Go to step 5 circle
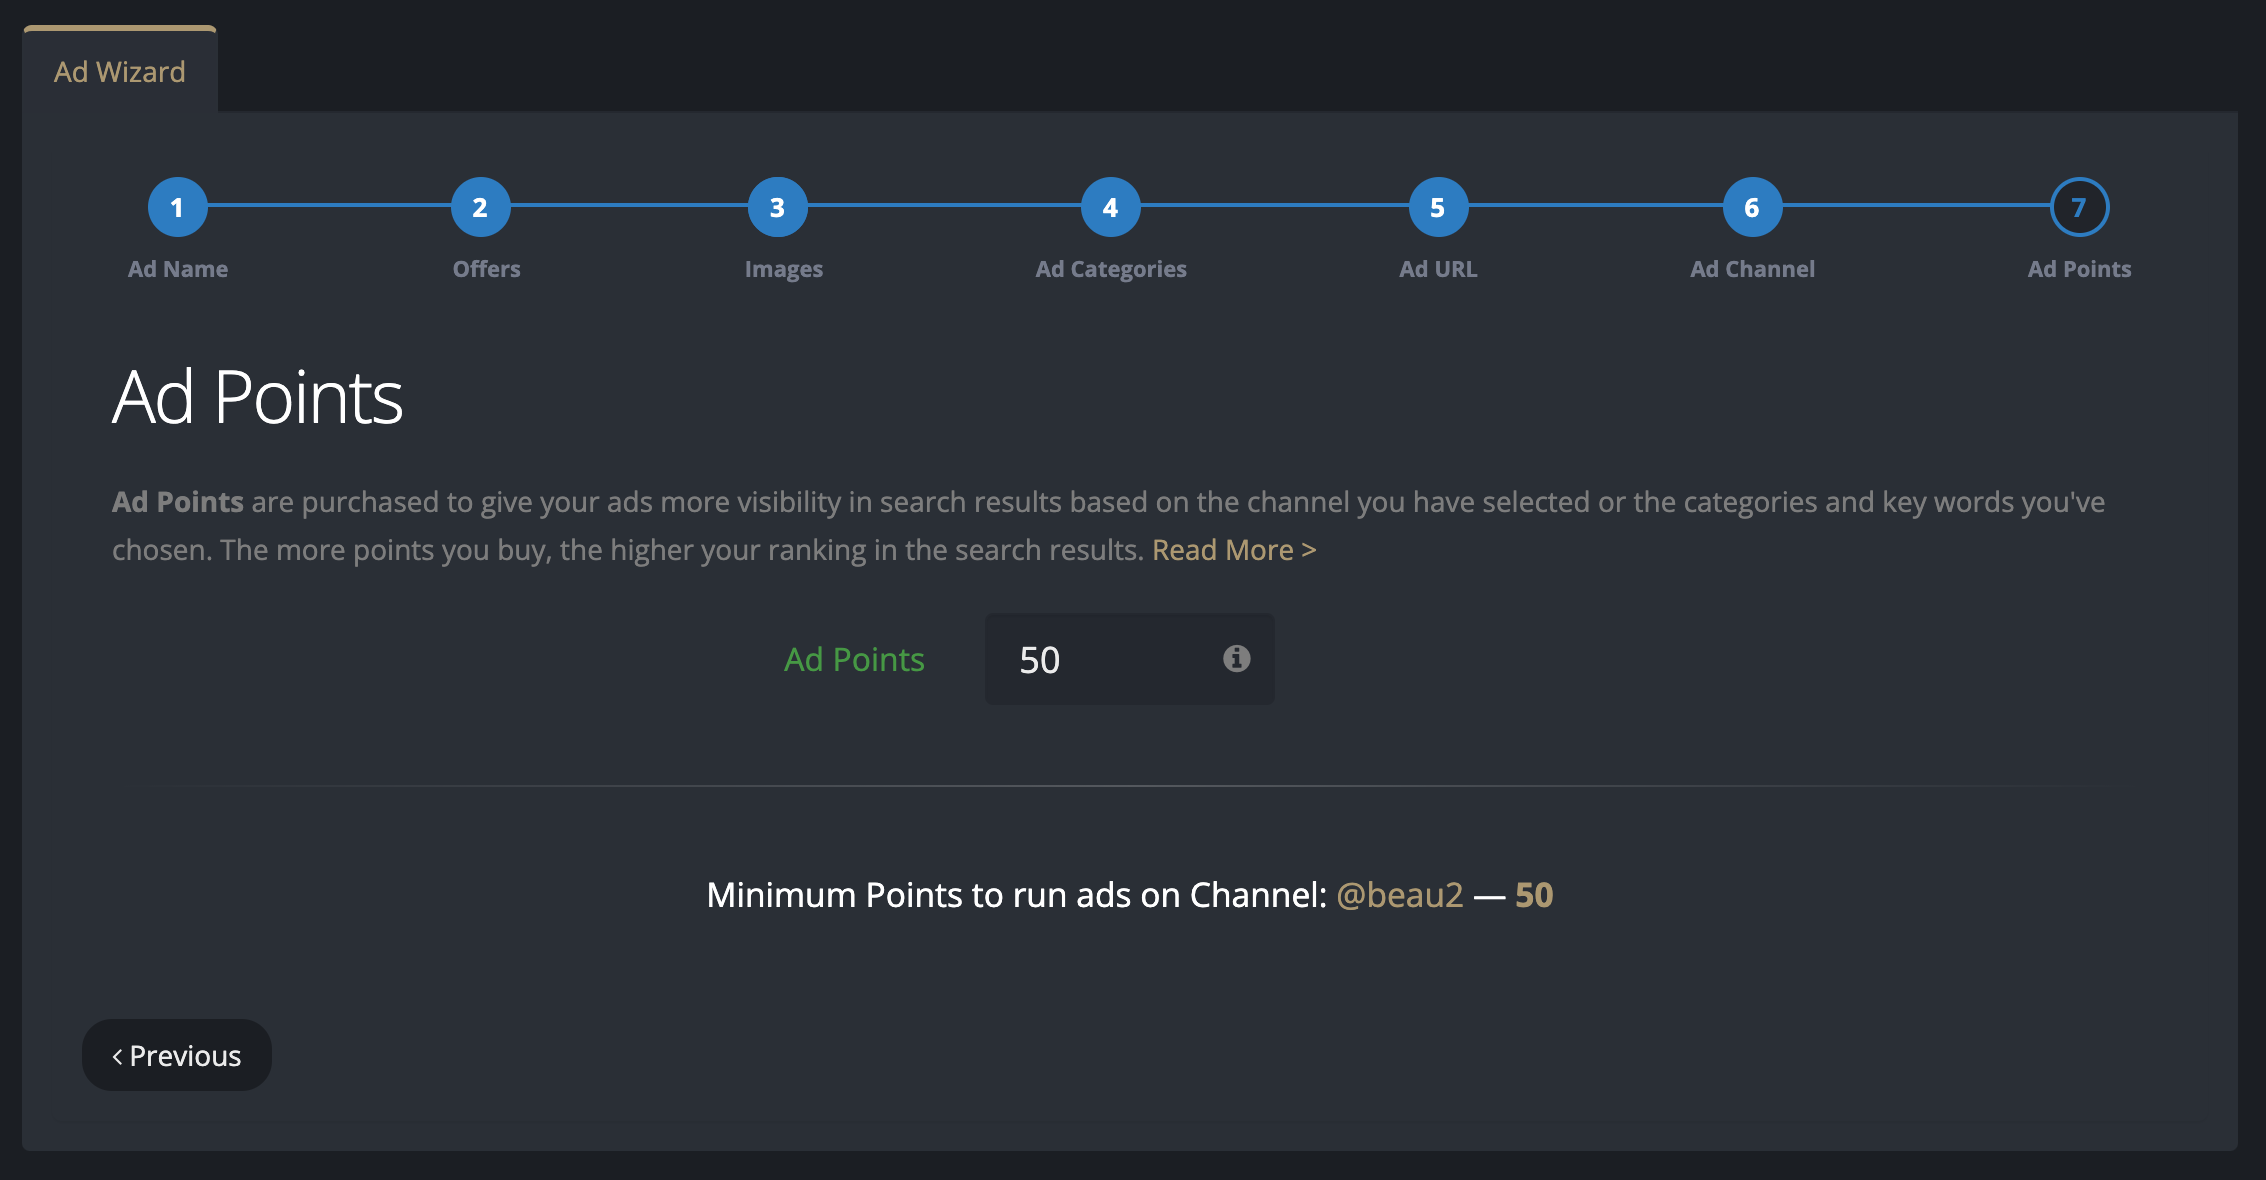Viewport: 2266px width, 1180px height. click(x=1438, y=207)
